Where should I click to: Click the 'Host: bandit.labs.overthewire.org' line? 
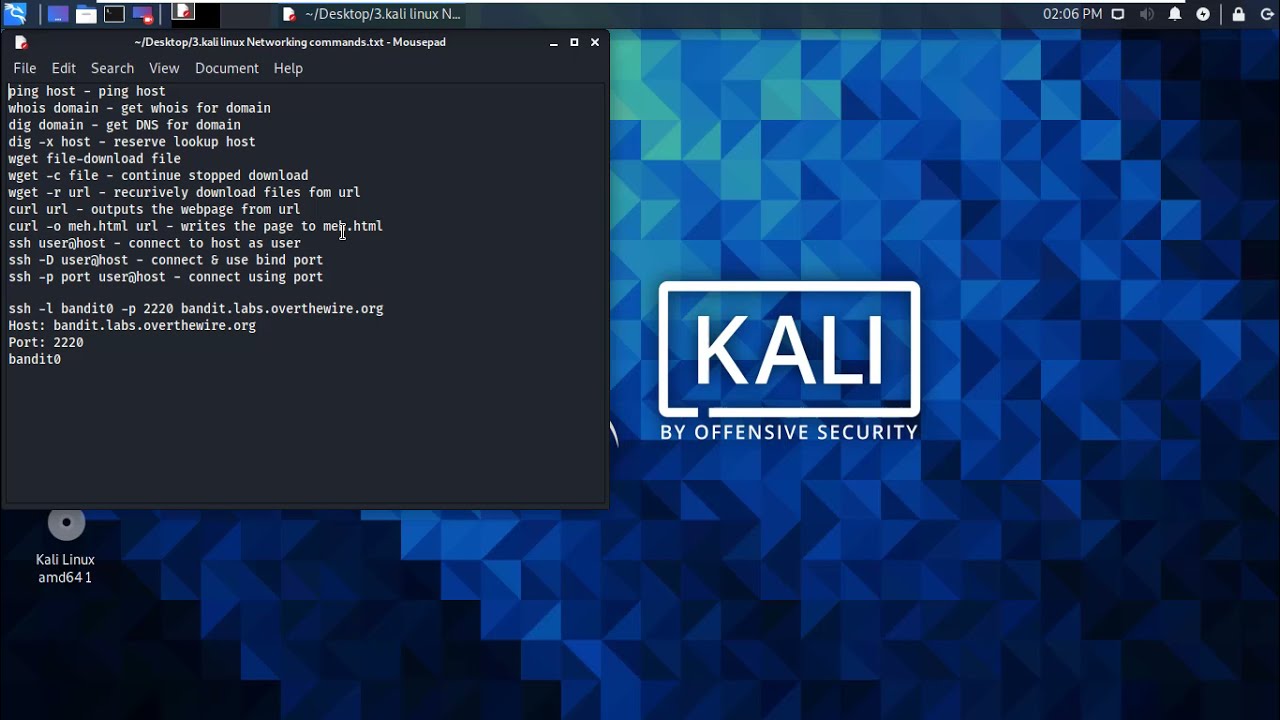click(x=132, y=326)
